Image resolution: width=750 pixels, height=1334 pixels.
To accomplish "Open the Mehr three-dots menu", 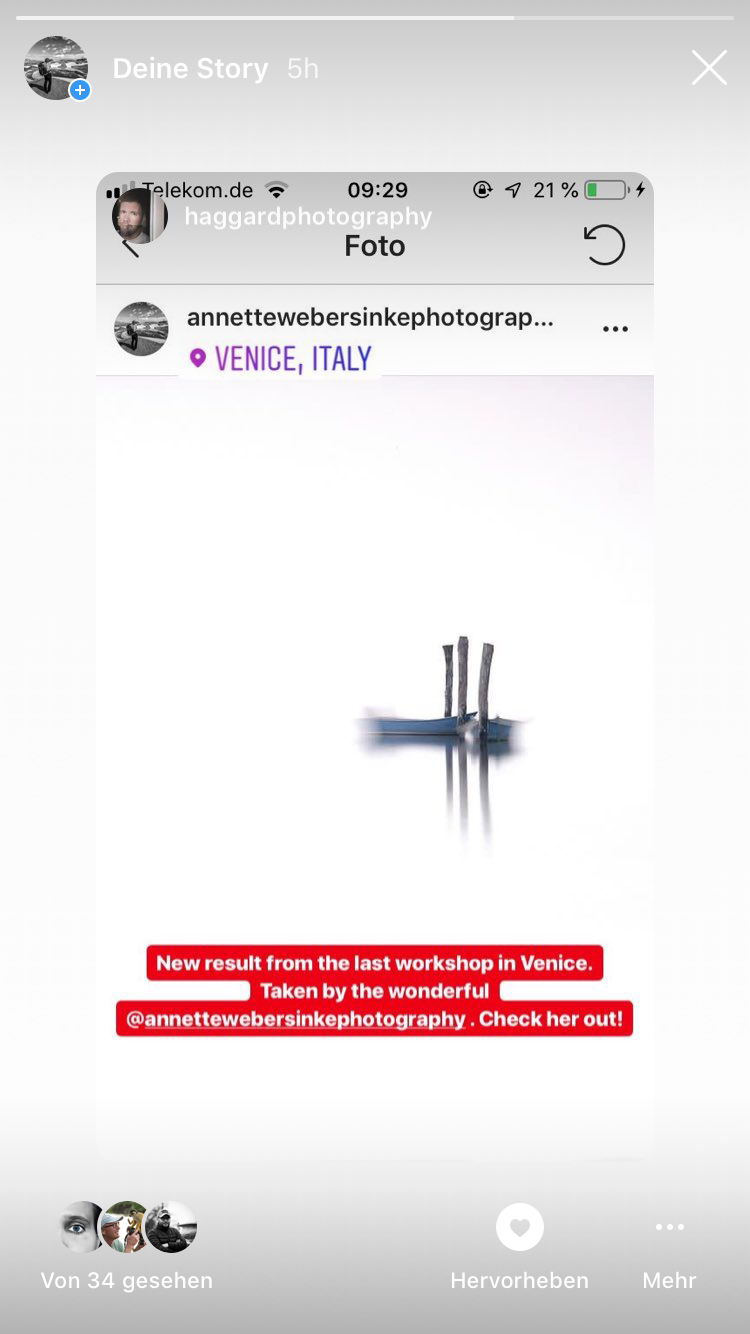I will pyautogui.click(x=669, y=1227).
